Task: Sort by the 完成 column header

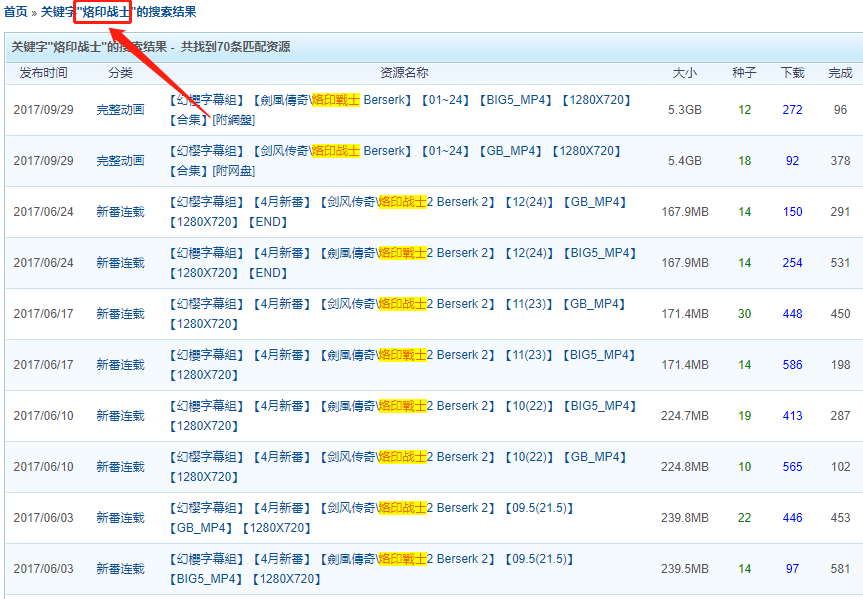Action: (x=840, y=73)
